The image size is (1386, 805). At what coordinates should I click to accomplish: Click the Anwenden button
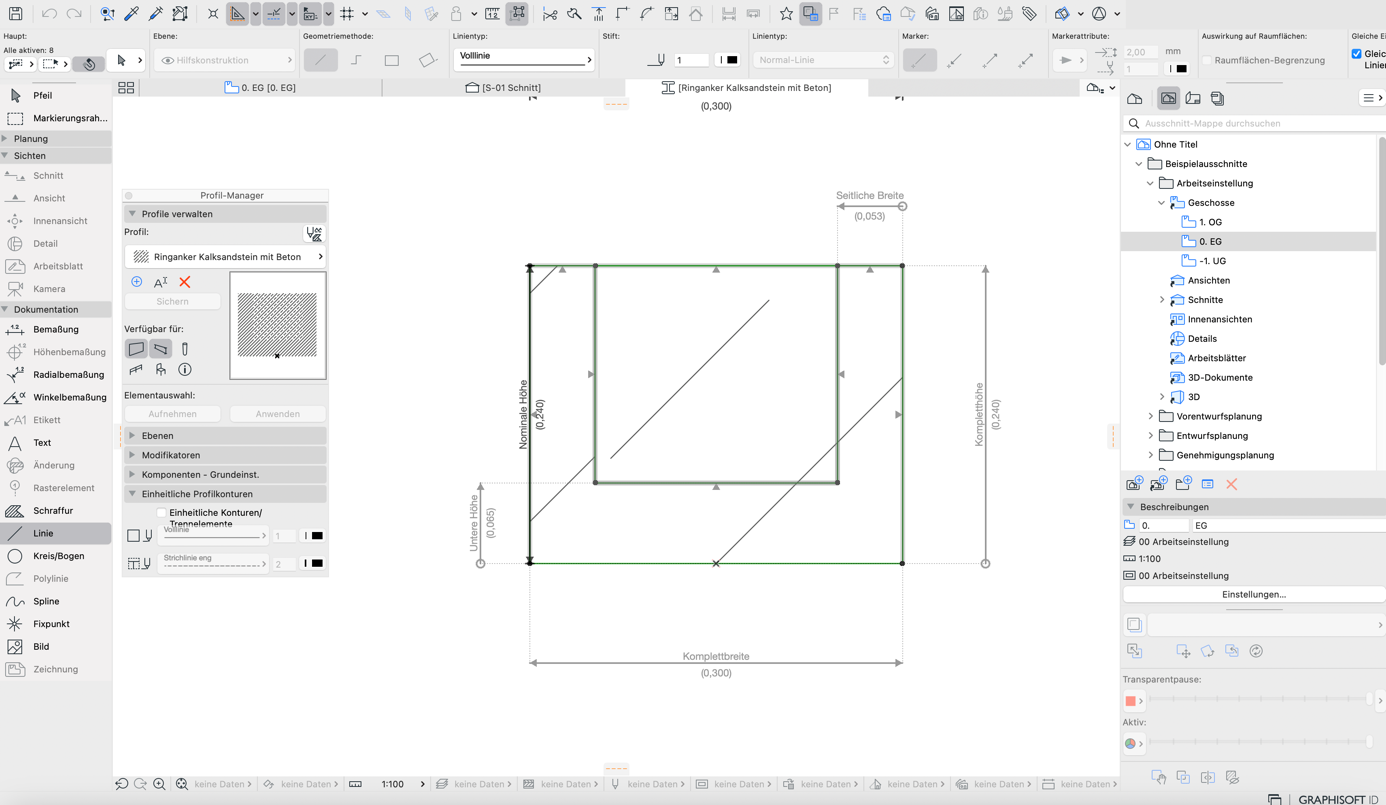tap(277, 414)
